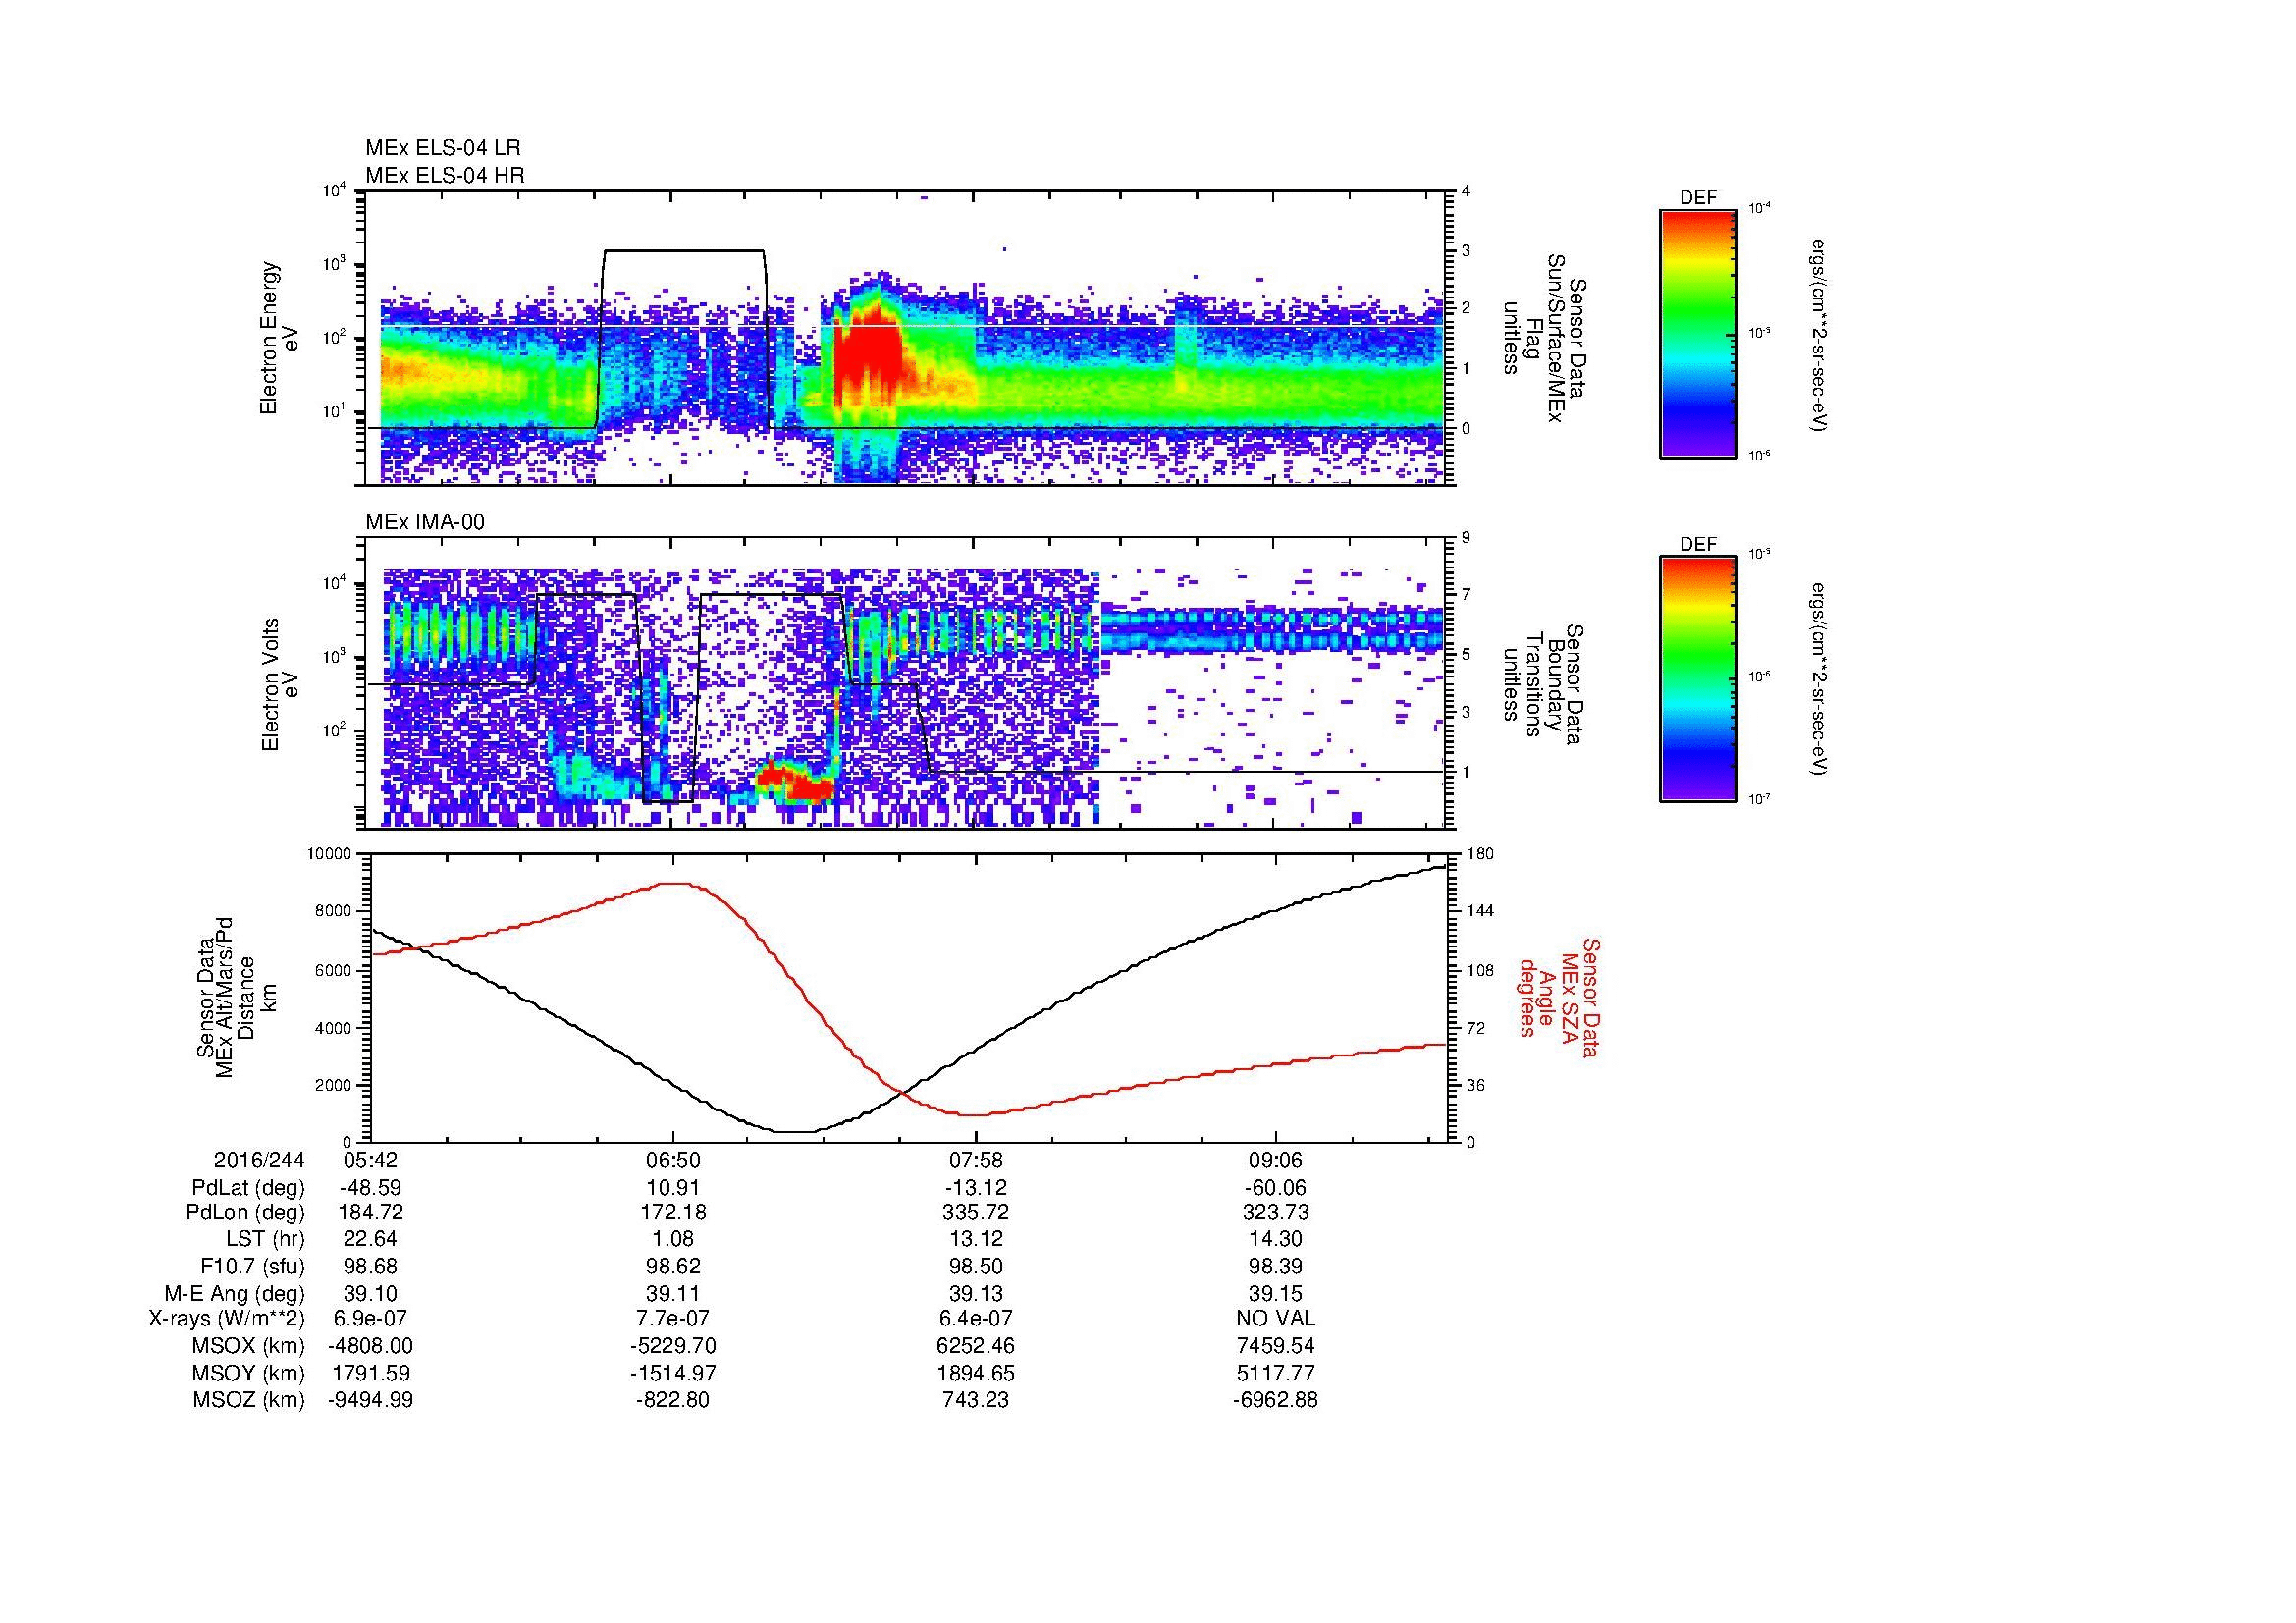
Task: Click the PdLon value '335.72'
Action: tap(975, 1213)
